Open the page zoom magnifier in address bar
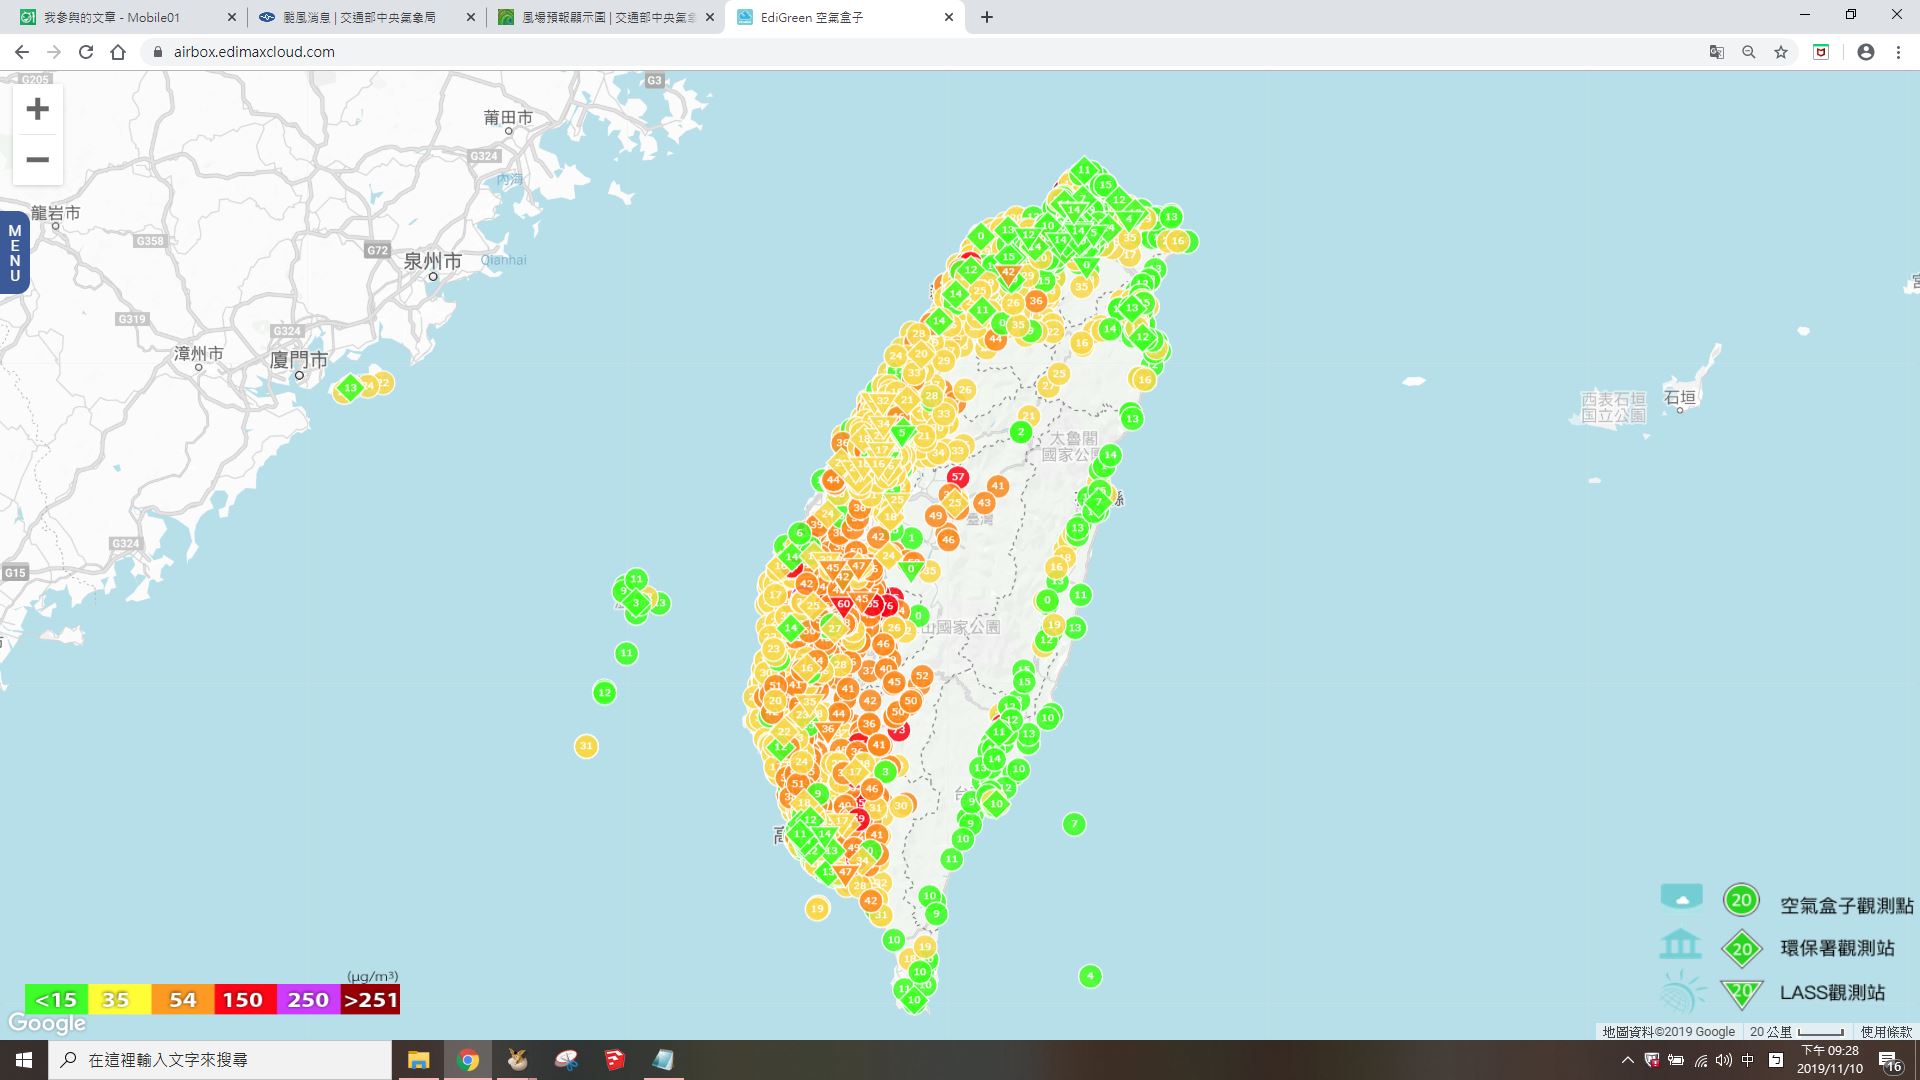This screenshot has height=1080, width=1920. (1748, 52)
